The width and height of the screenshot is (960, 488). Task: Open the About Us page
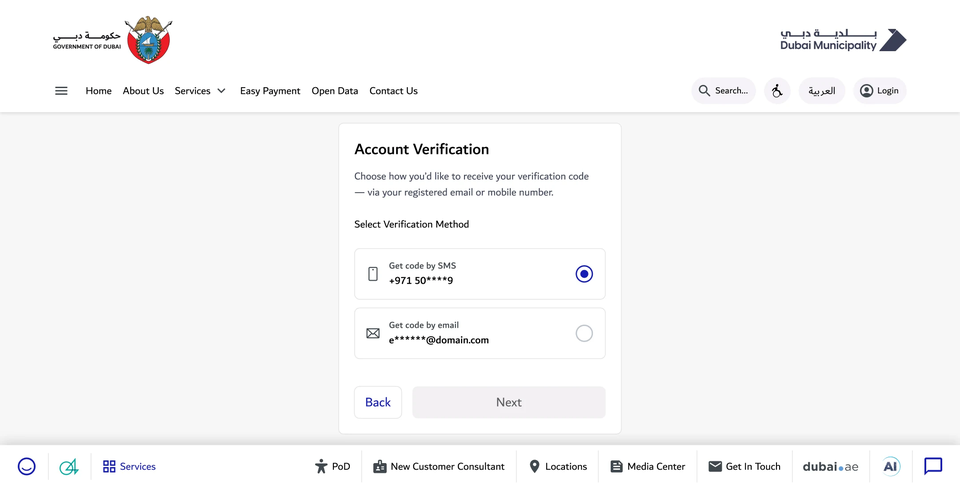[x=143, y=91]
